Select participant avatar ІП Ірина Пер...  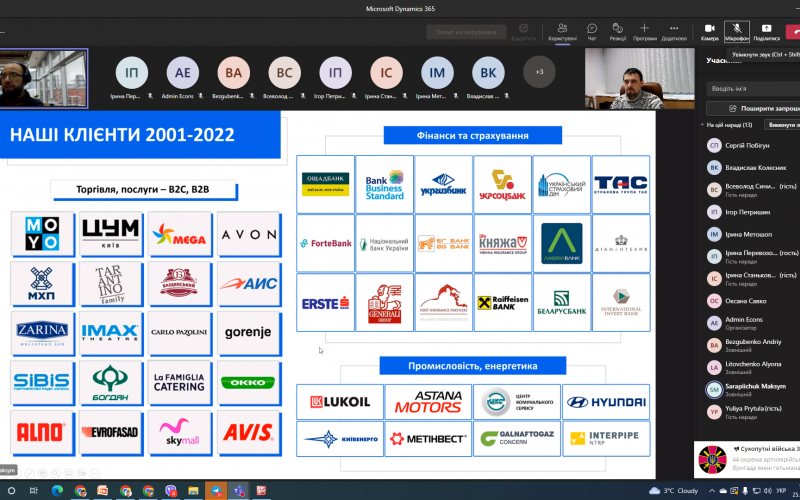(x=132, y=73)
